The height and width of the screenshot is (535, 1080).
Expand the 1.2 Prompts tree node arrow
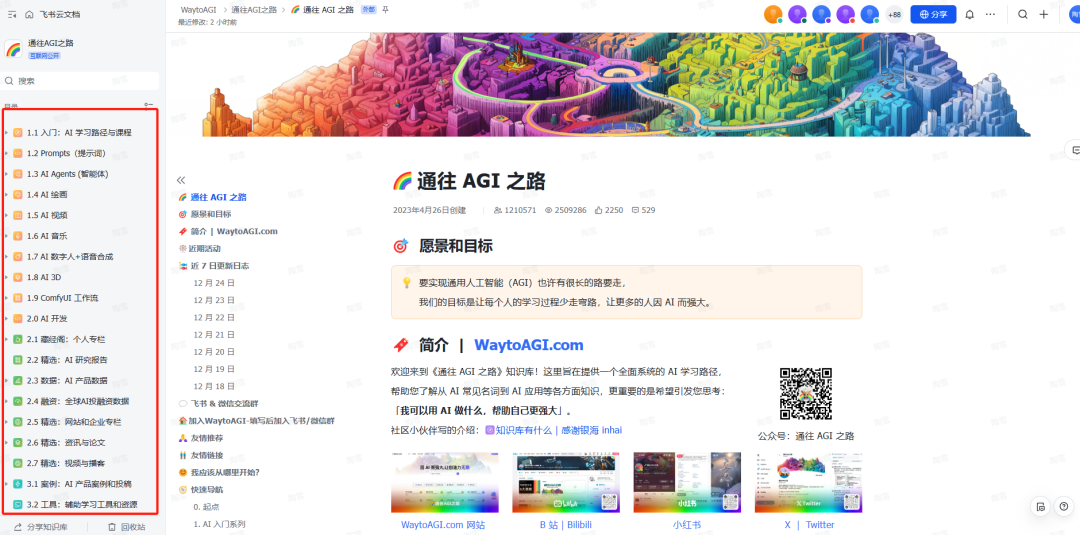[7, 153]
